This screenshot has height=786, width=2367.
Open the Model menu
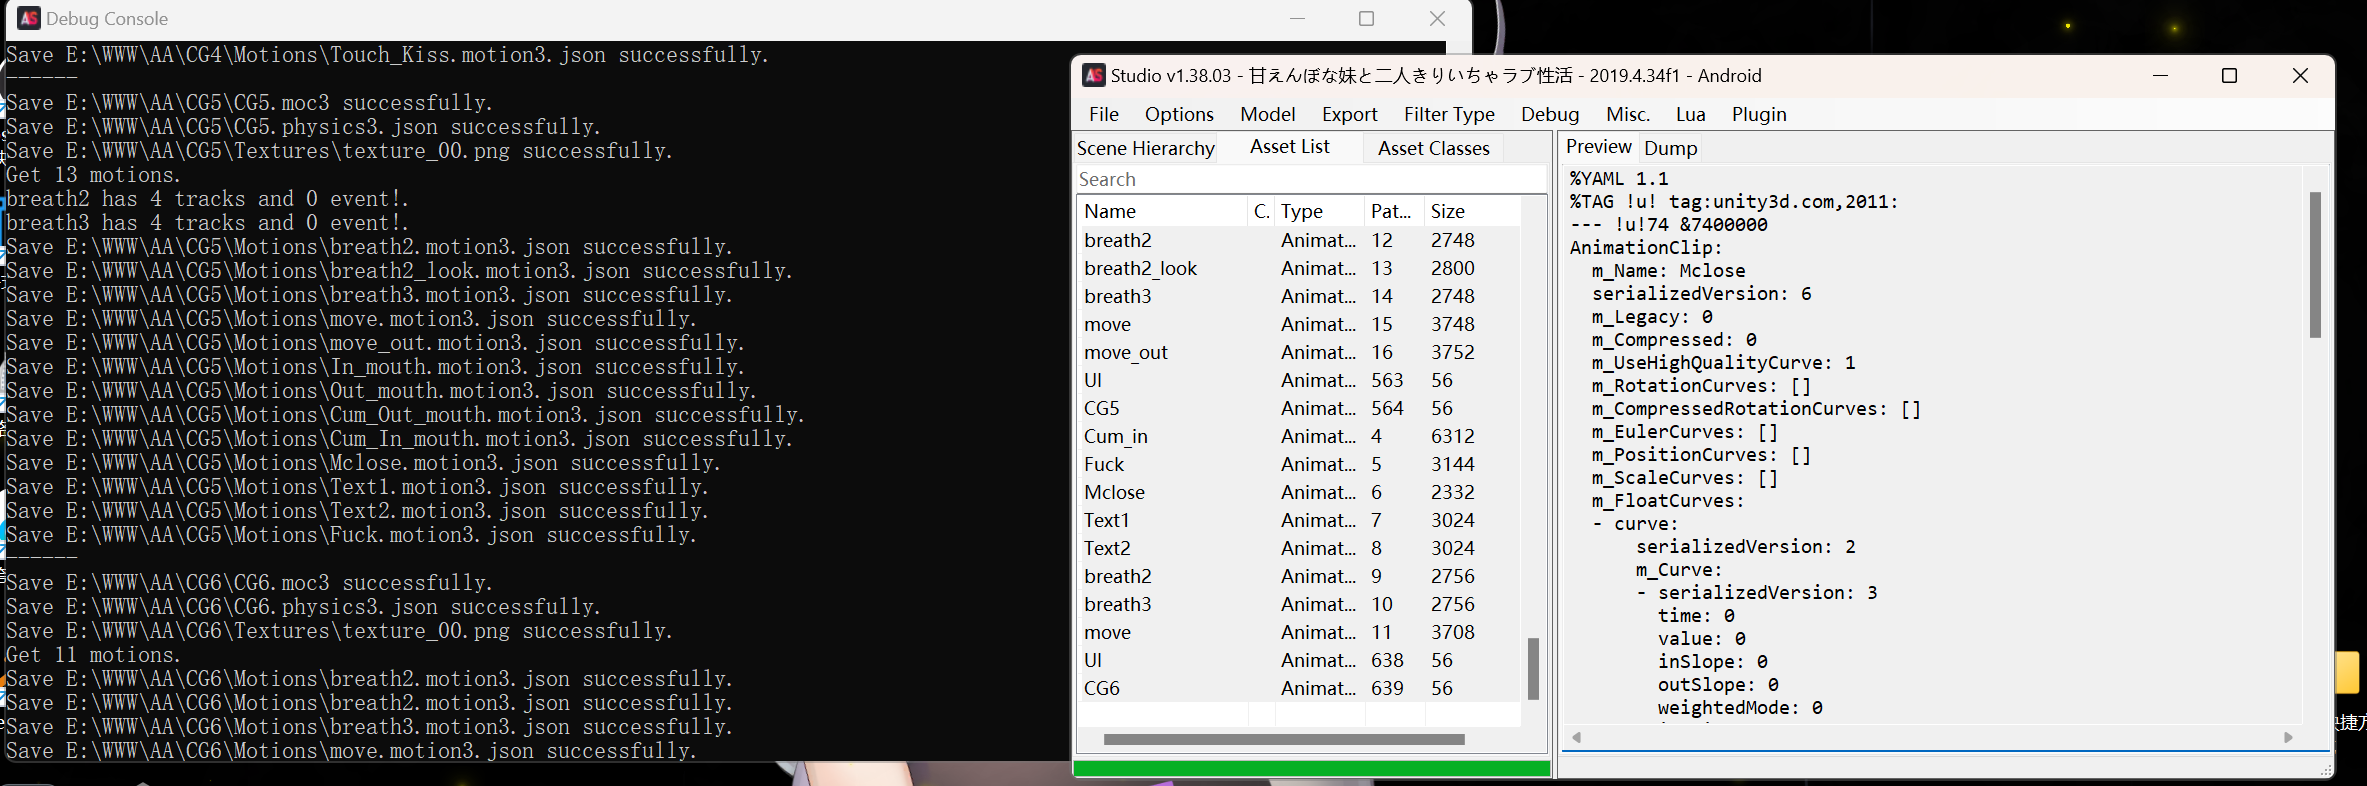tap(1267, 114)
